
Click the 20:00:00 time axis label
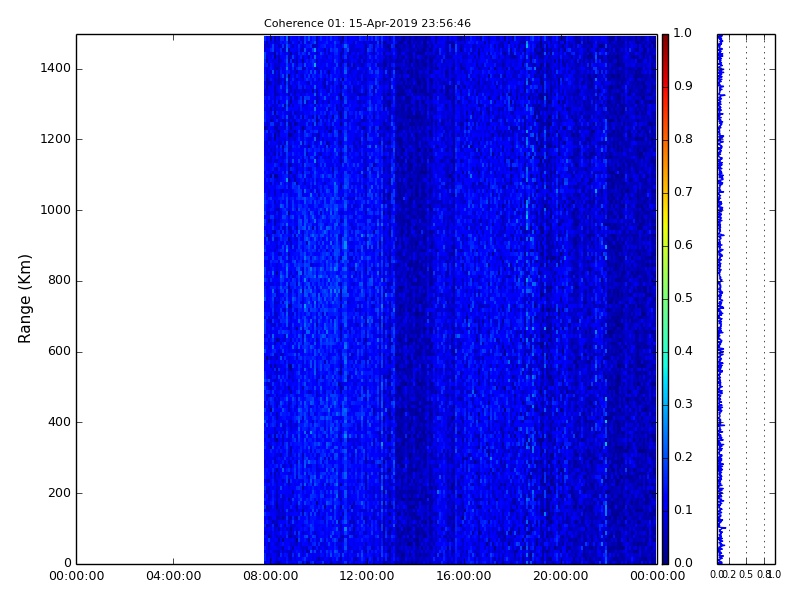pyautogui.click(x=561, y=577)
